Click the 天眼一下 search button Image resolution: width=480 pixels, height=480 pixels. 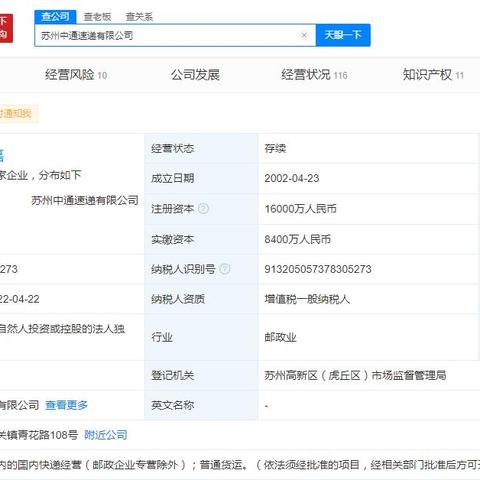tap(343, 35)
